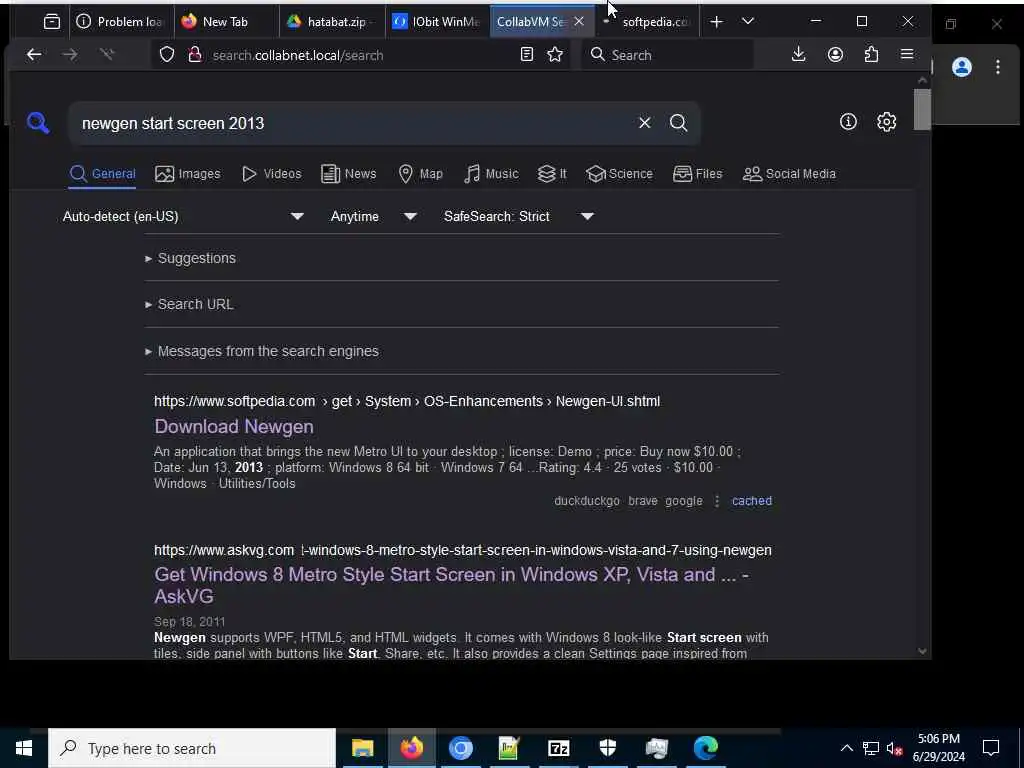The width and height of the screenshot is (1024, 768).
Task: Switch to the Science category
Action: pos(619,174)
